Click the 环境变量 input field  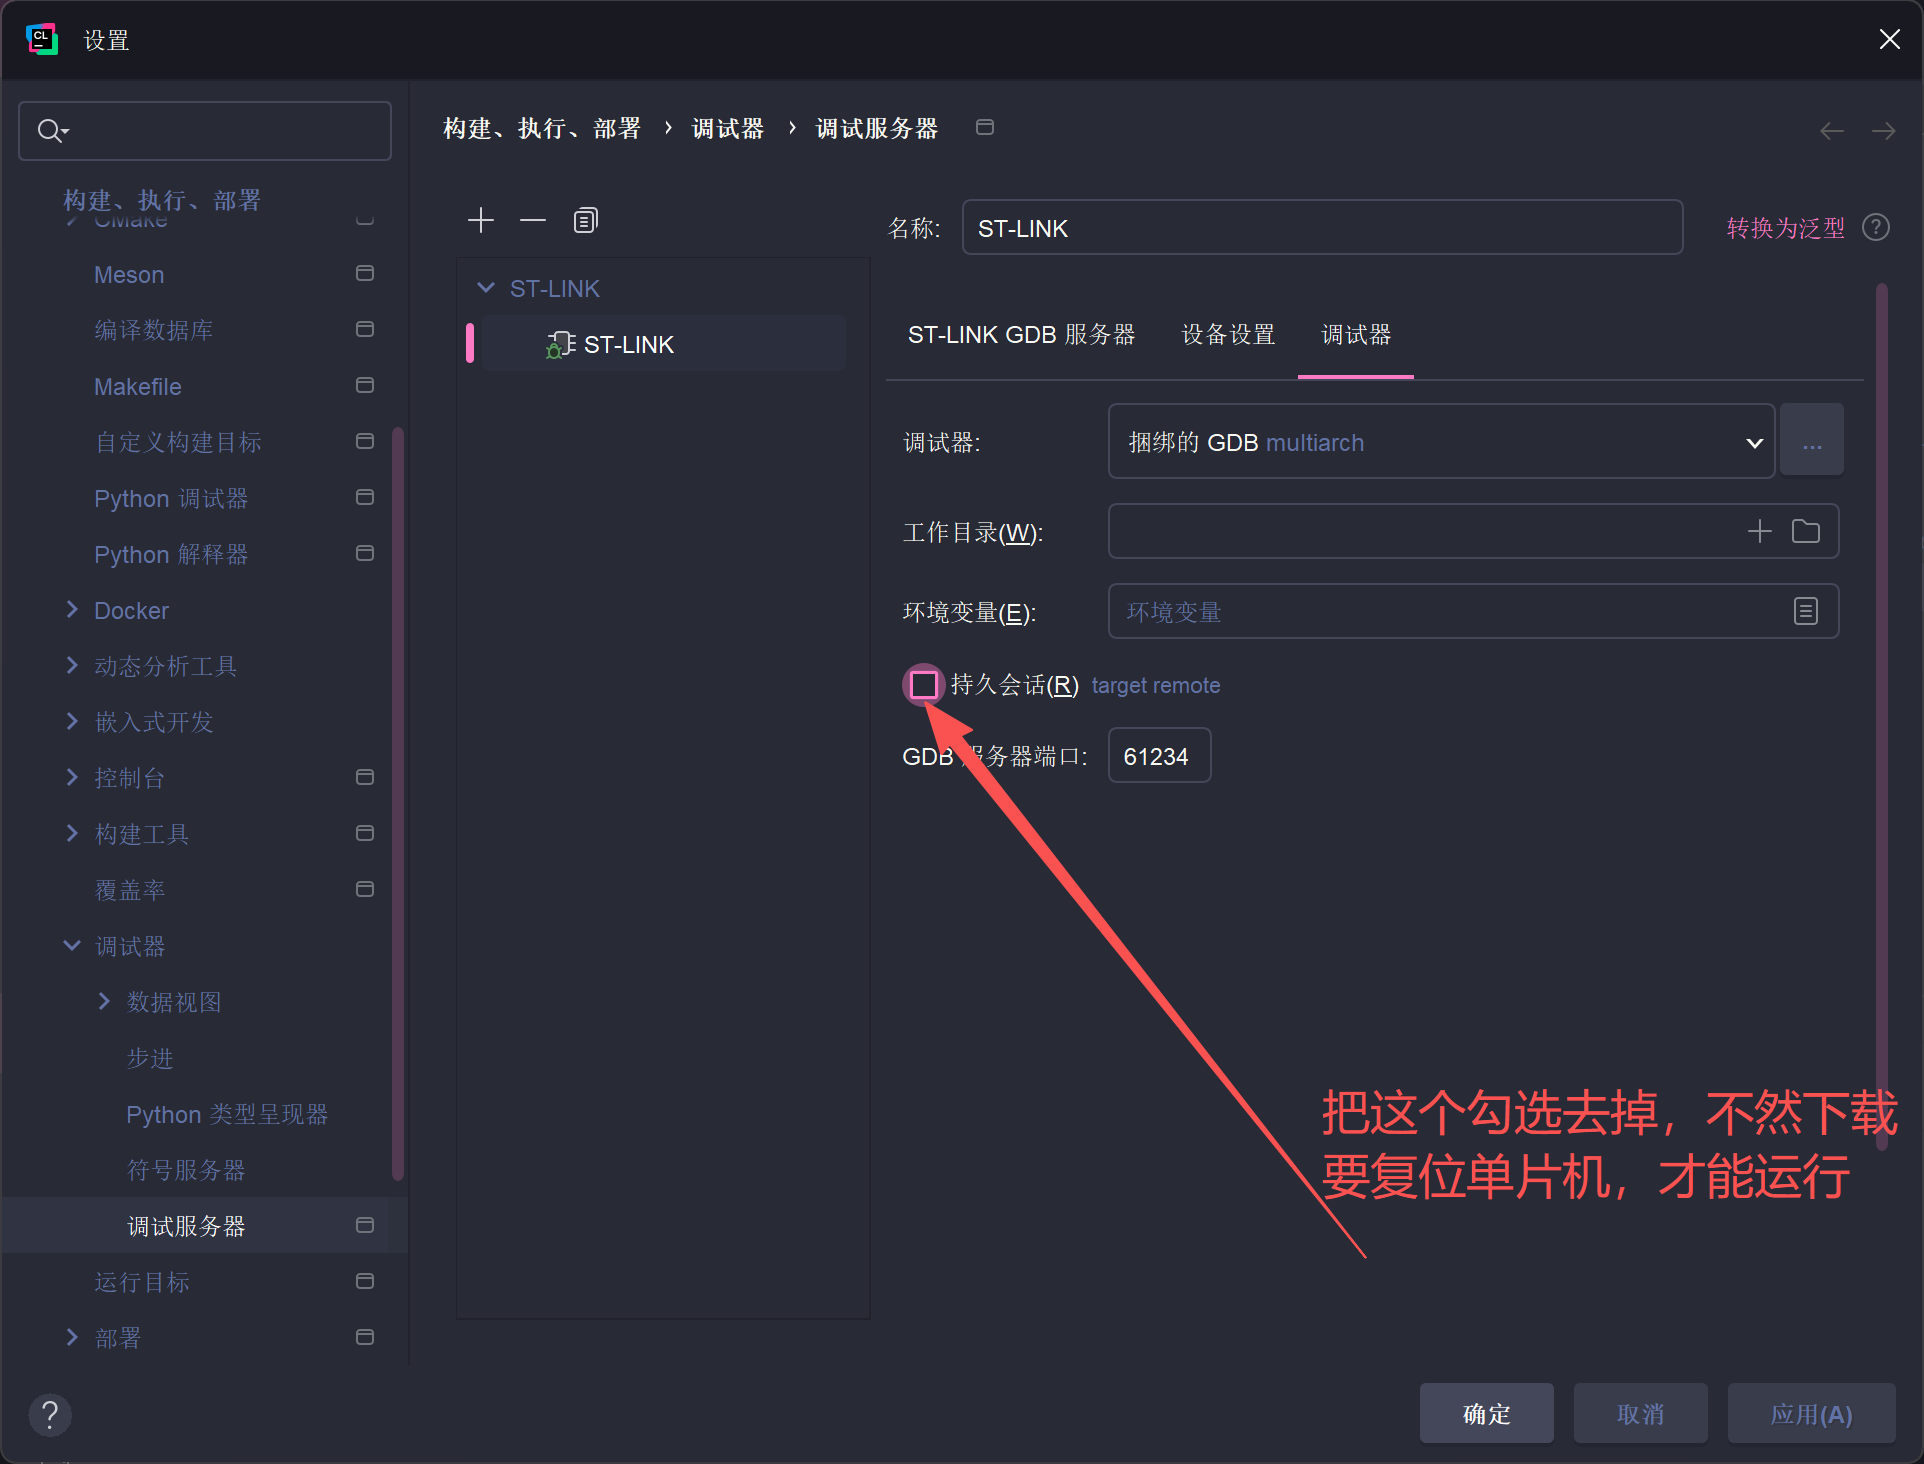pyautogui.click(x=1473, y=611)
